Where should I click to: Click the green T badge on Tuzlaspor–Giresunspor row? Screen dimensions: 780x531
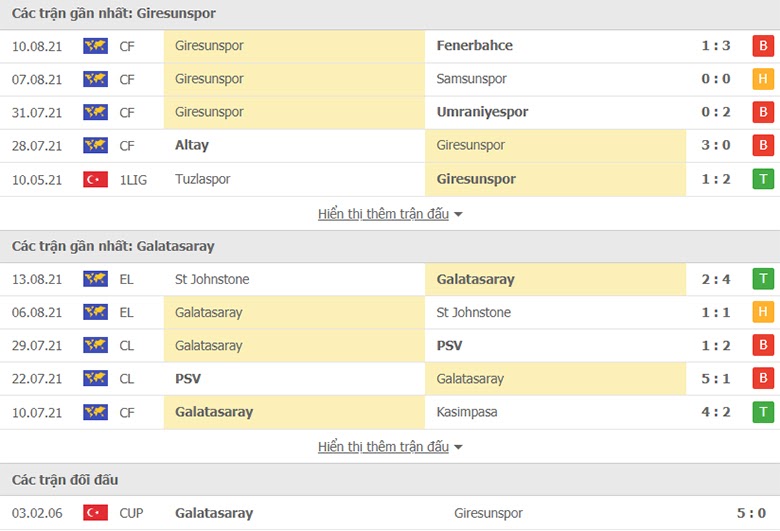763,179
